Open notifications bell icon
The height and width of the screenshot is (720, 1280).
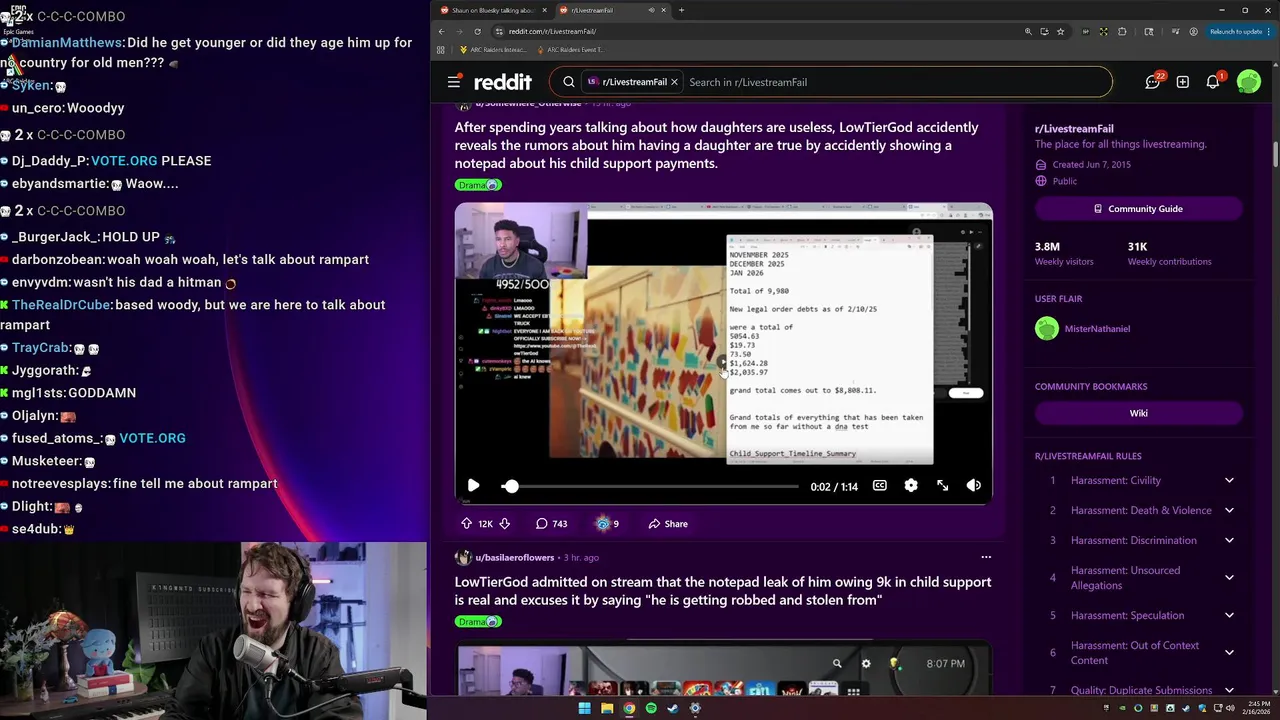click(x=1213, y=82)
